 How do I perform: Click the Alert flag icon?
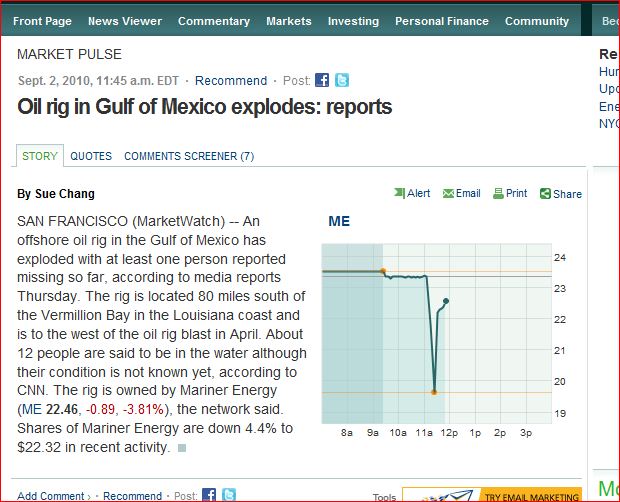point(399,193)
